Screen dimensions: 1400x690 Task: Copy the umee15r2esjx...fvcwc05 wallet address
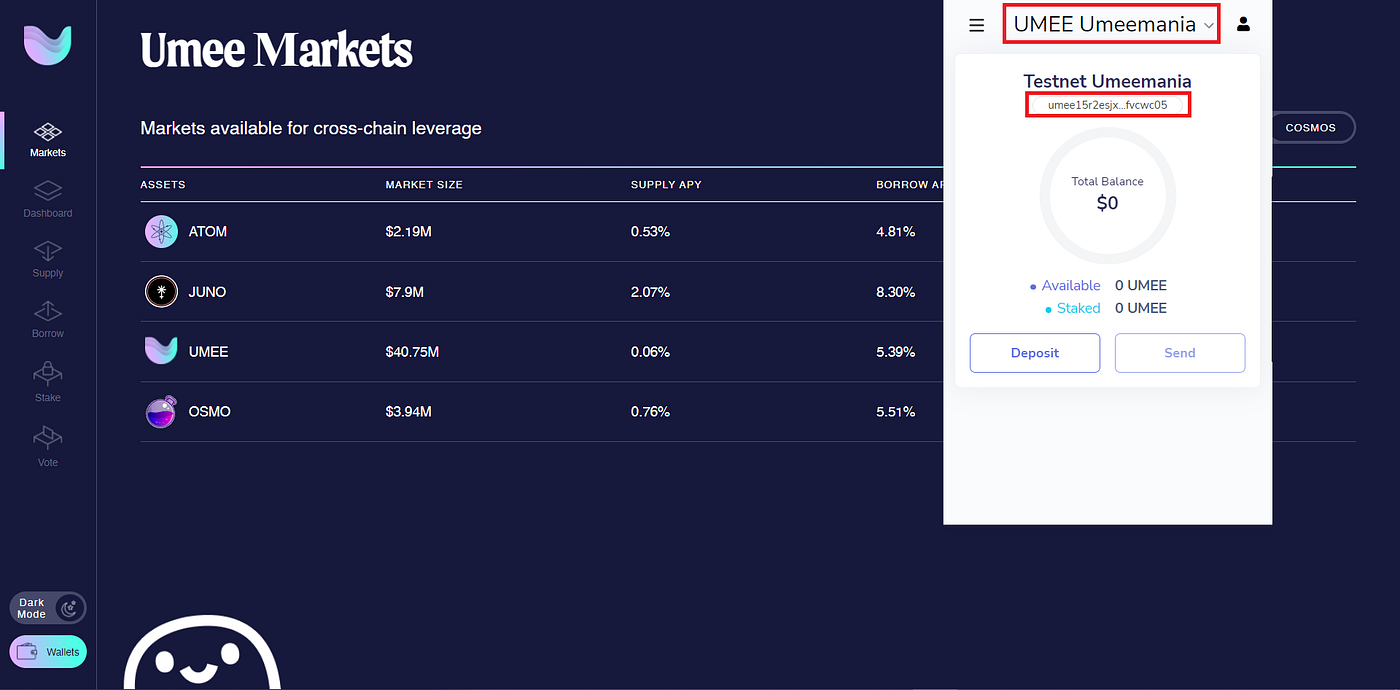[x=1107, y=105]
